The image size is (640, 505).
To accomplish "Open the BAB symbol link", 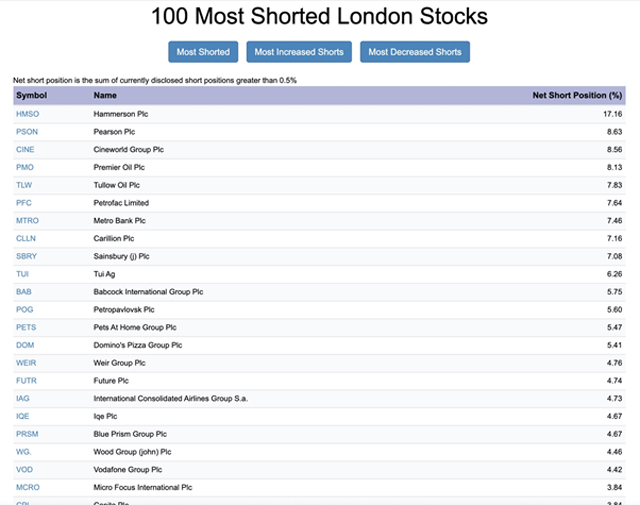I will point(24,292).
